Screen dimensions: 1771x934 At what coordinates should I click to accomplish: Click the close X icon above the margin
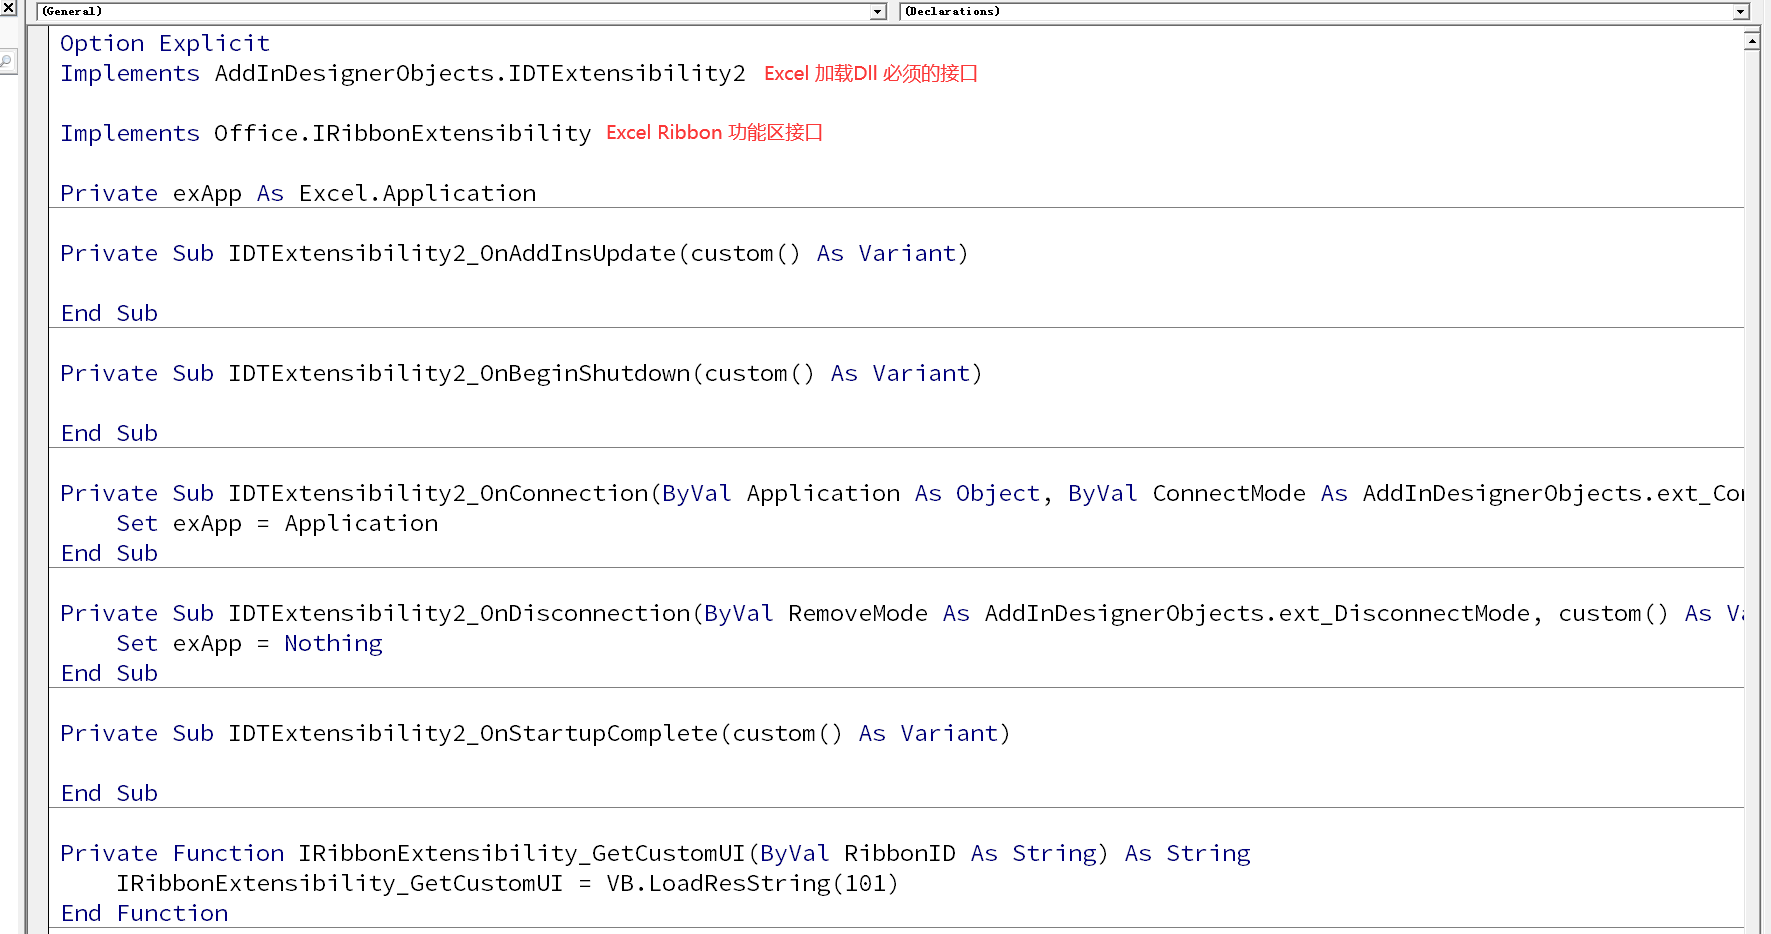coord(10,8)
